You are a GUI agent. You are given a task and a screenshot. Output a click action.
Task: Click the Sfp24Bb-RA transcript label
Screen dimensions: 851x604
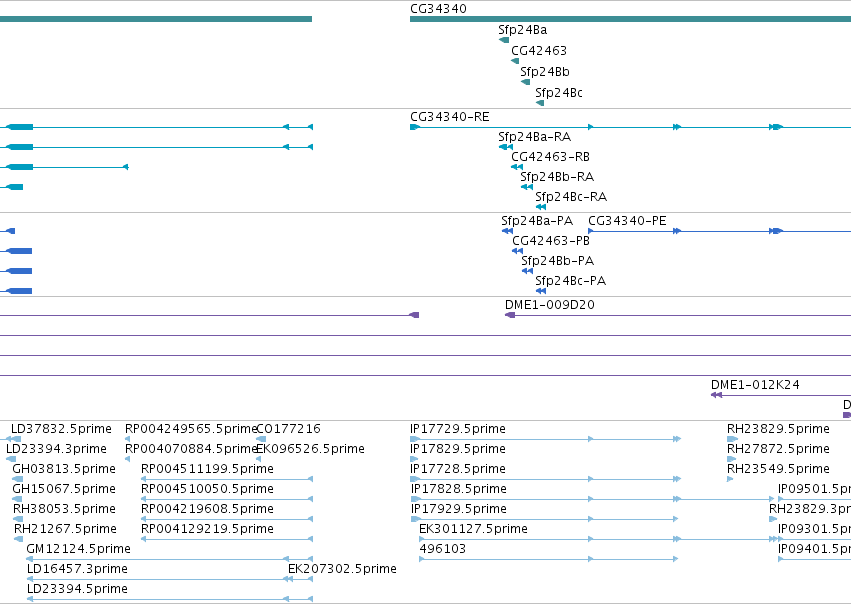click(556, 177)
